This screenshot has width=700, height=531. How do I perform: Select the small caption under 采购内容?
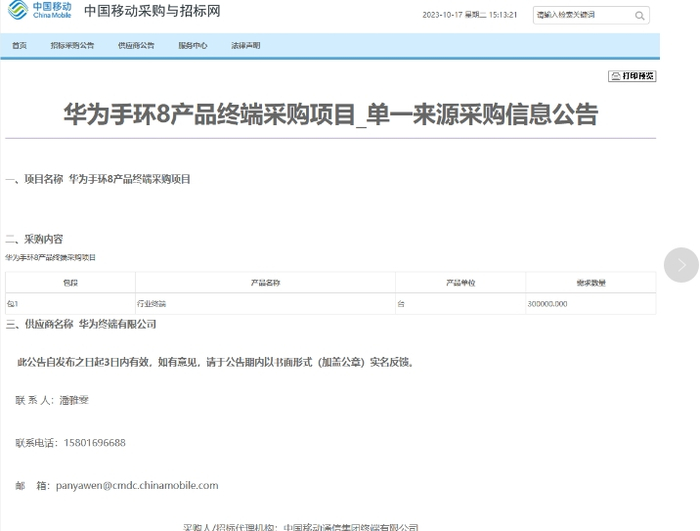click(x=50, y=258)
